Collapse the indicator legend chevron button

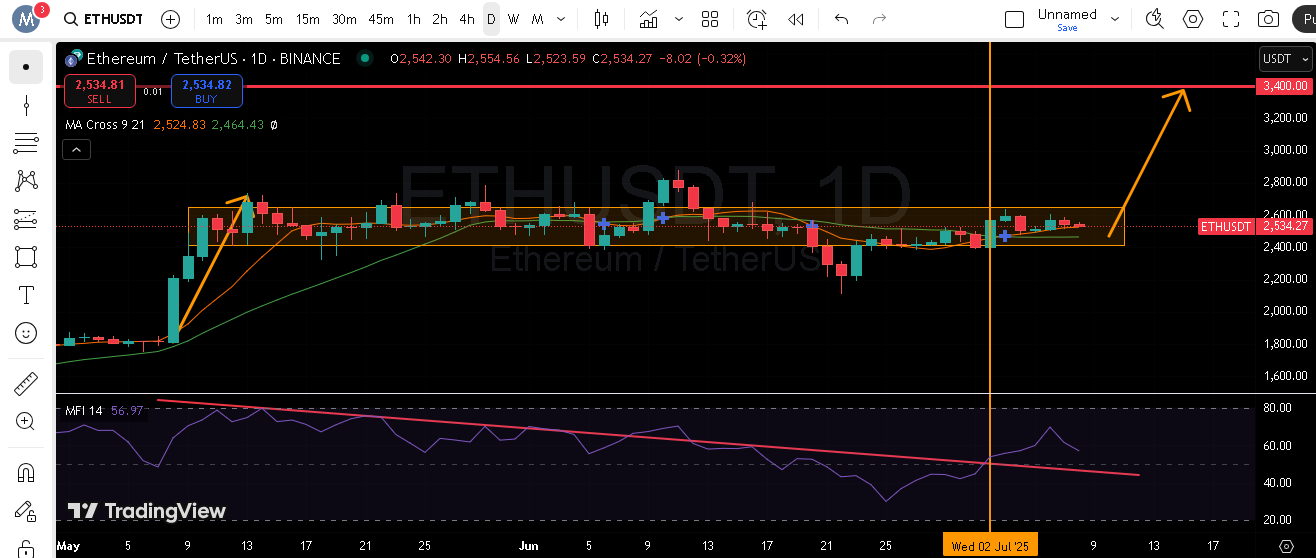(76, 150)
